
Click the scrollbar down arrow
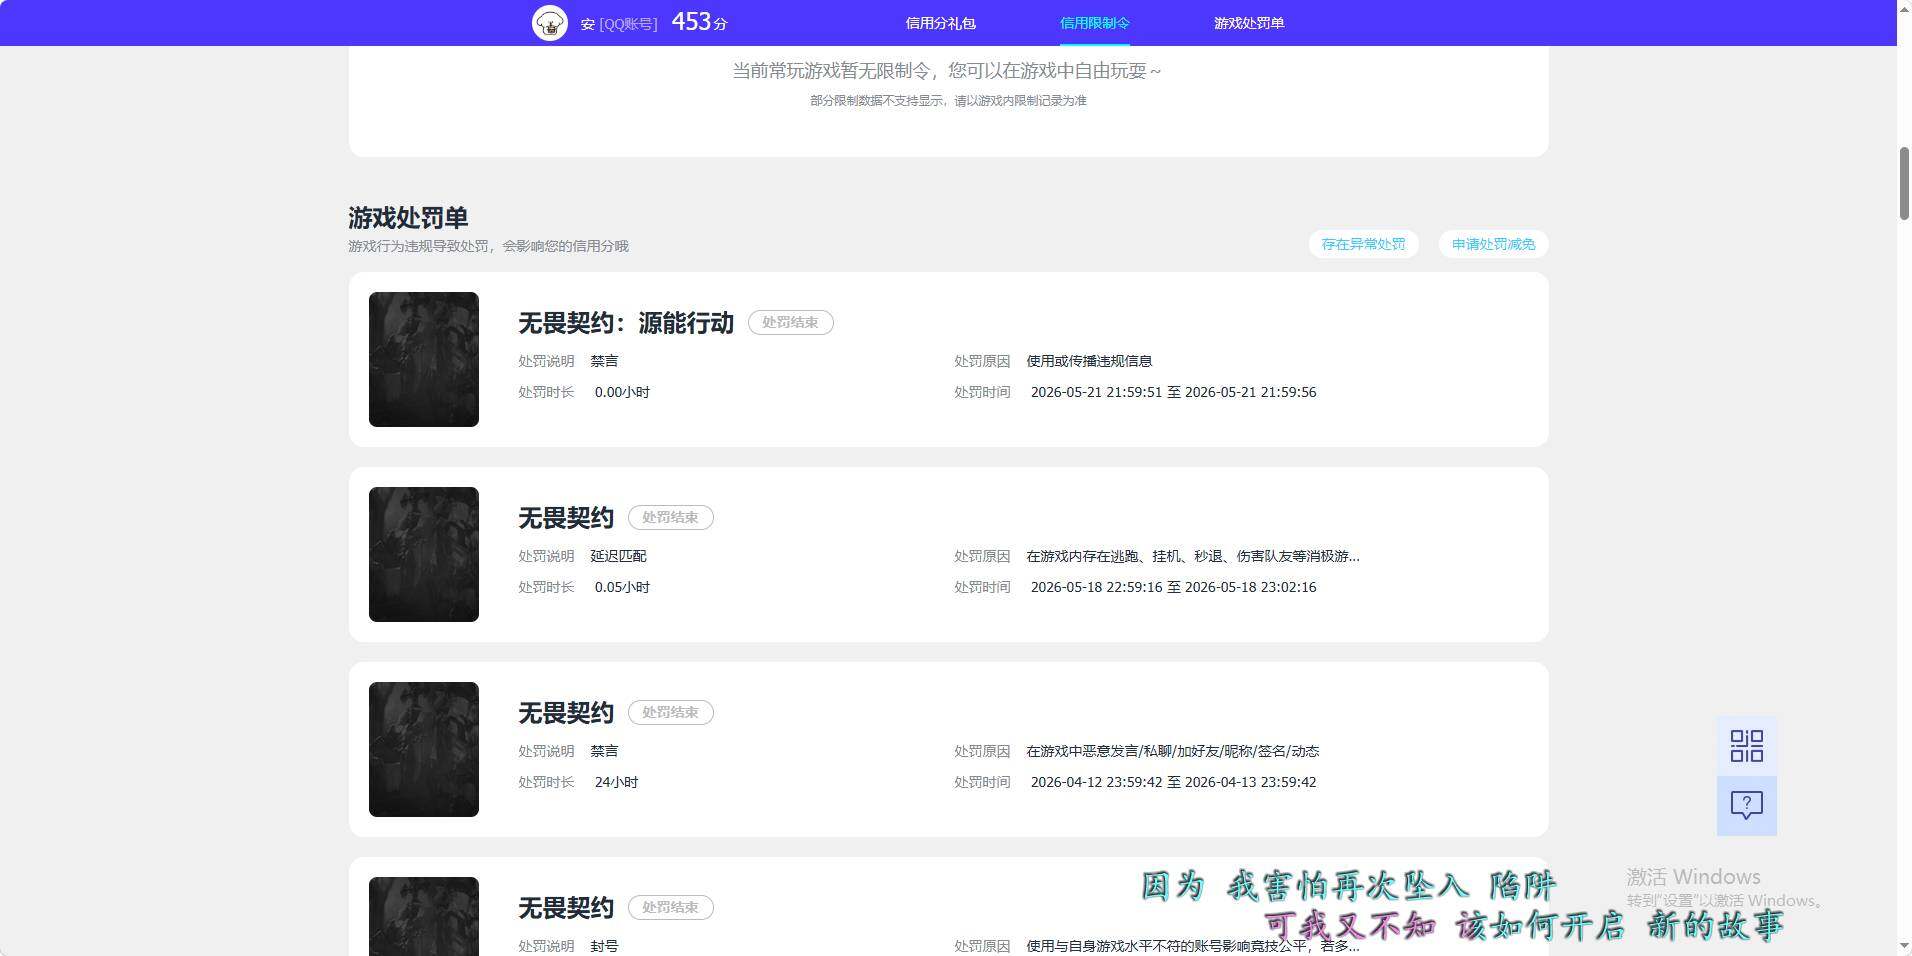tap(1904, 946)
